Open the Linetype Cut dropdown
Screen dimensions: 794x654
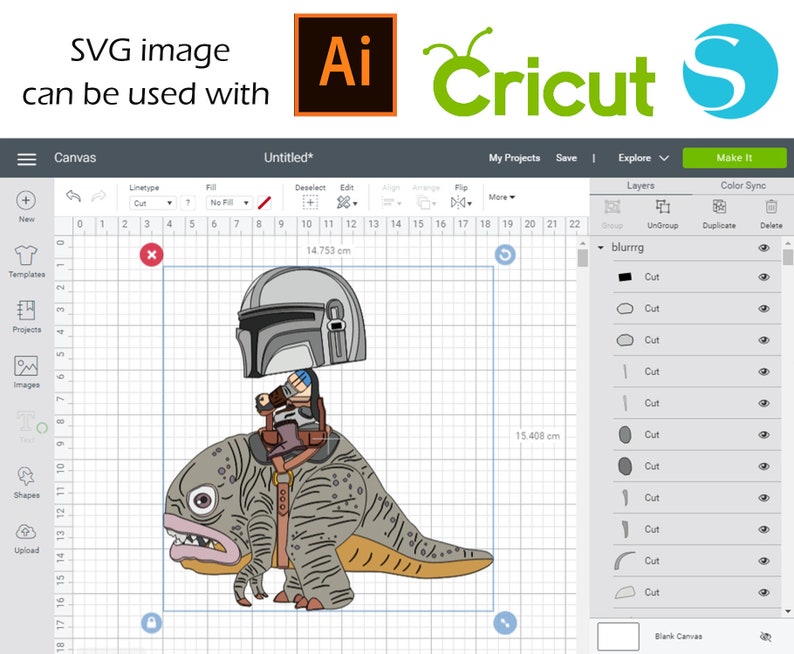[x=152, y=203]
